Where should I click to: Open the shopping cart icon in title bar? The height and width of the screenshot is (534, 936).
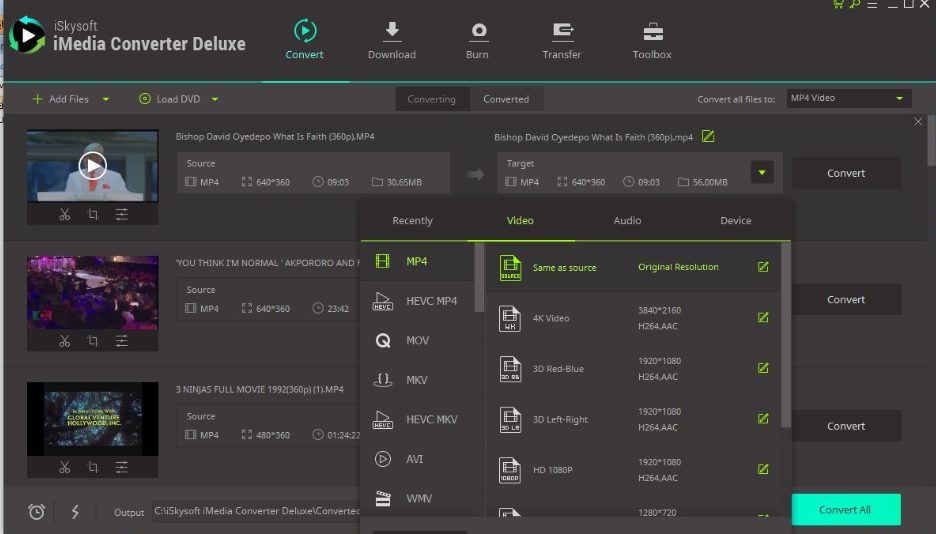tap(838, 4)
